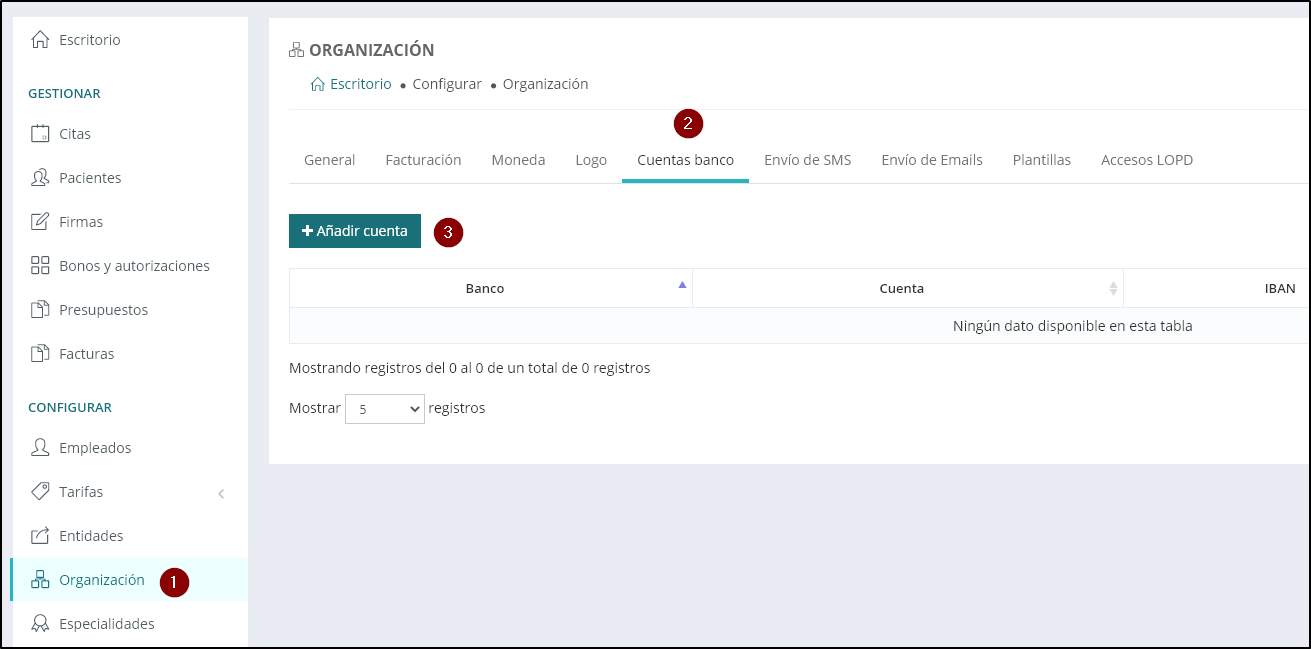This screenshot has width=1311, height=649.
Task: Switch to the Facturación tab
Action: [x=423, y=160]
